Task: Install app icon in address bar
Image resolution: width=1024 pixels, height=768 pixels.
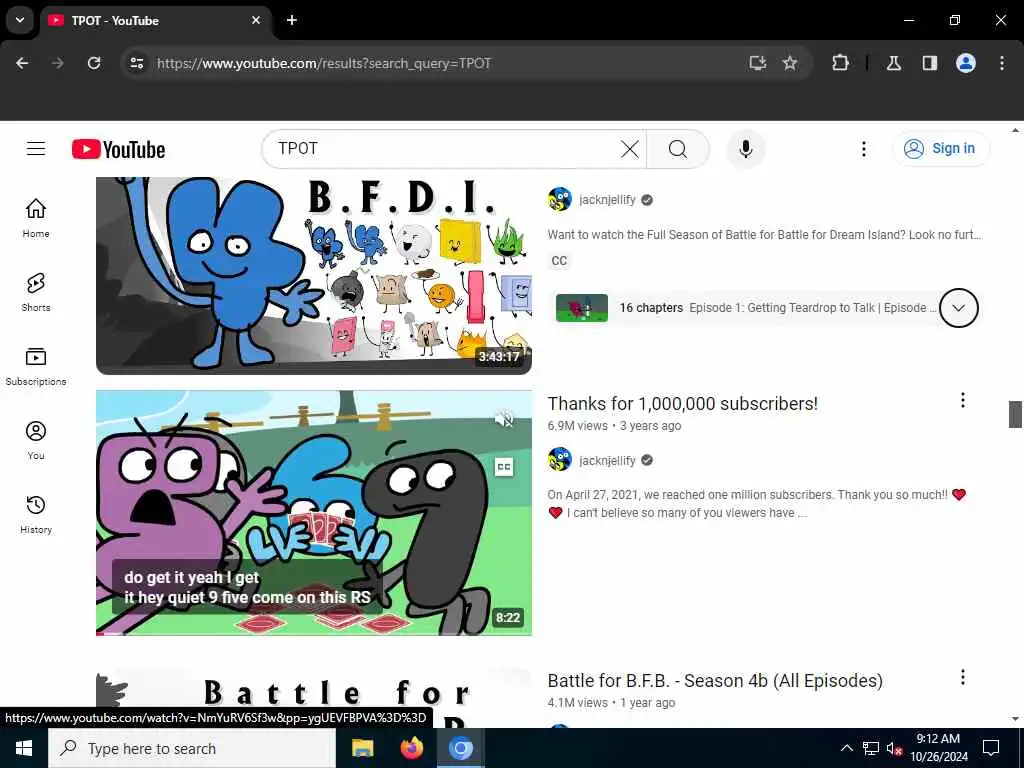Action: click(758, 63)
